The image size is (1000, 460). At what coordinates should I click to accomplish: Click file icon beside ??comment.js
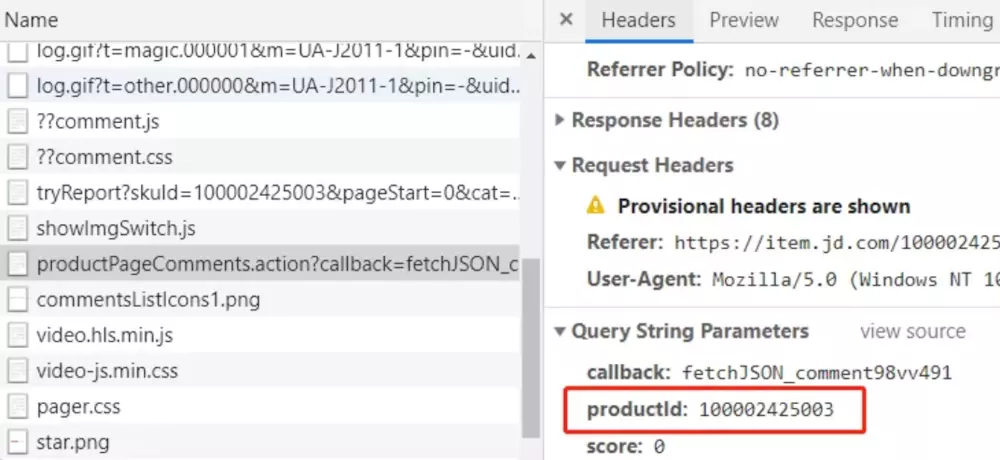(17, 122)
